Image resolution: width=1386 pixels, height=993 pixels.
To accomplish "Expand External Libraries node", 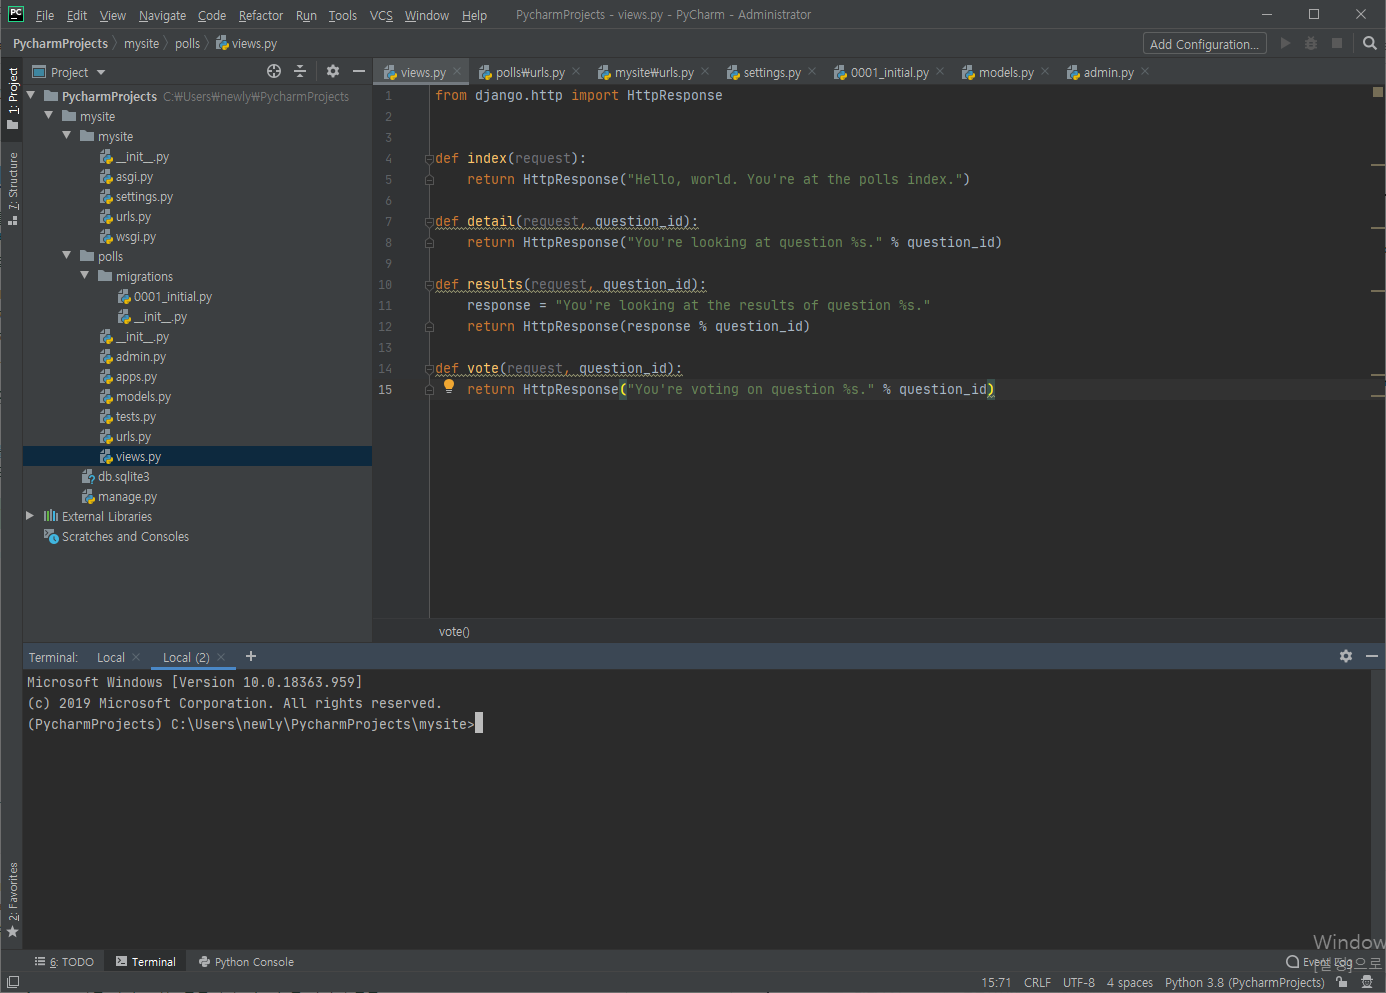I will pyautogui.click(x=30, y=516).
